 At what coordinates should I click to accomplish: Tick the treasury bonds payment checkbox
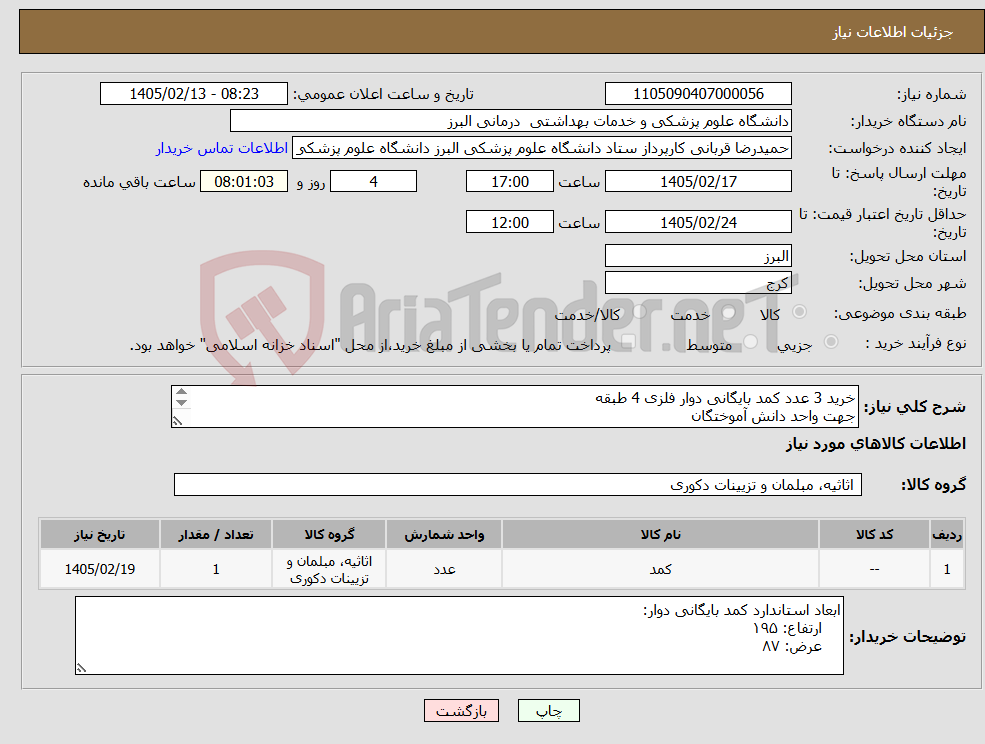click(x=629, y=342)
